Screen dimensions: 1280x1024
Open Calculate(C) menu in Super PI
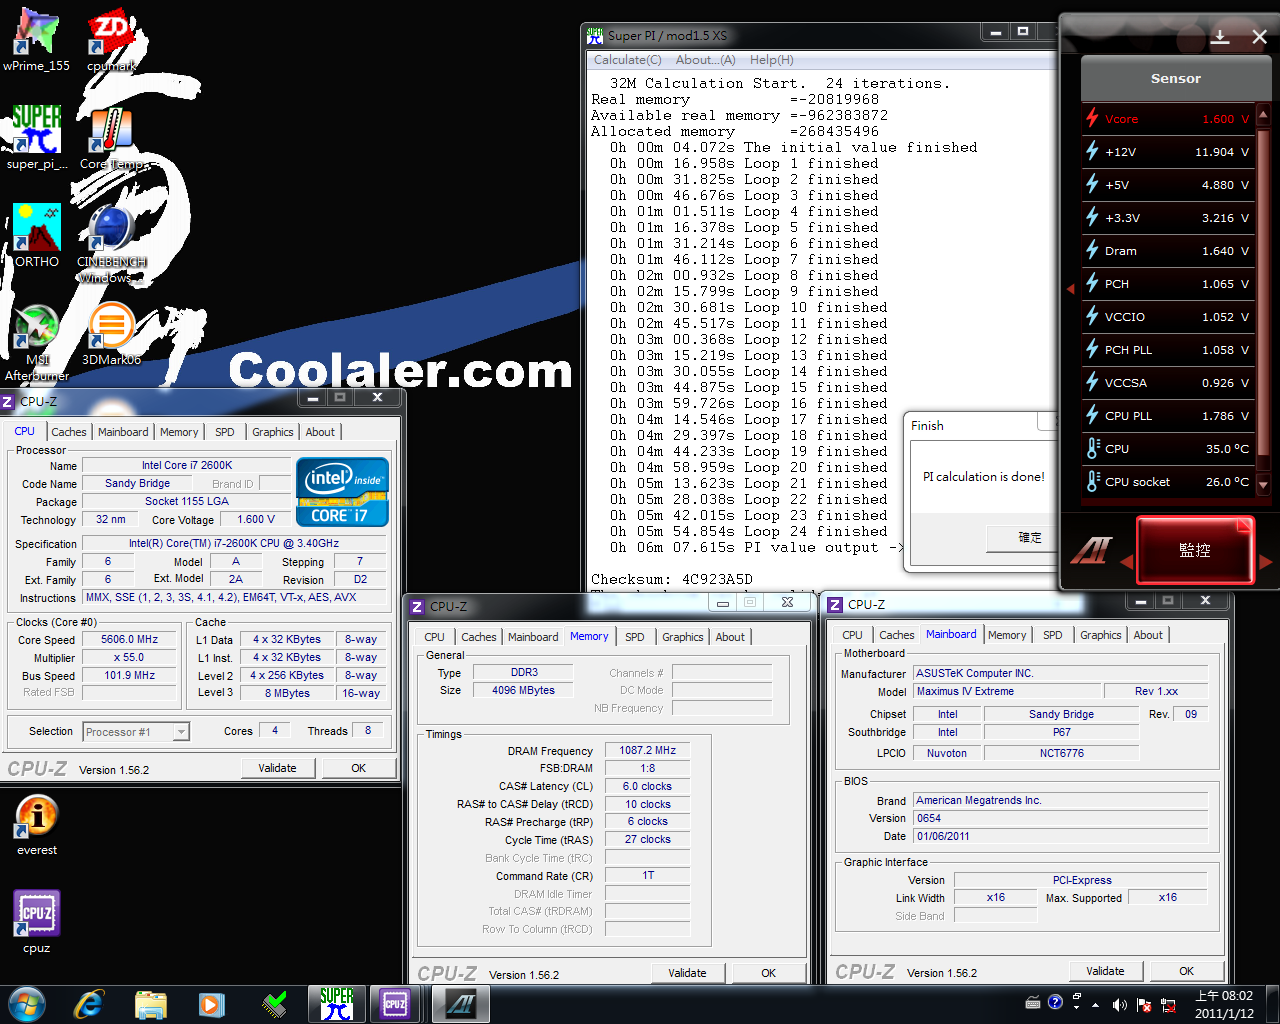628,60
